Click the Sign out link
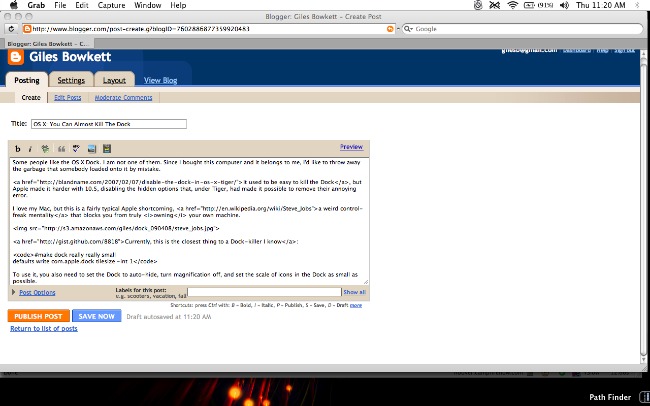Image resolution: width=650 pixels, height=406 pixels. point(624,50)
